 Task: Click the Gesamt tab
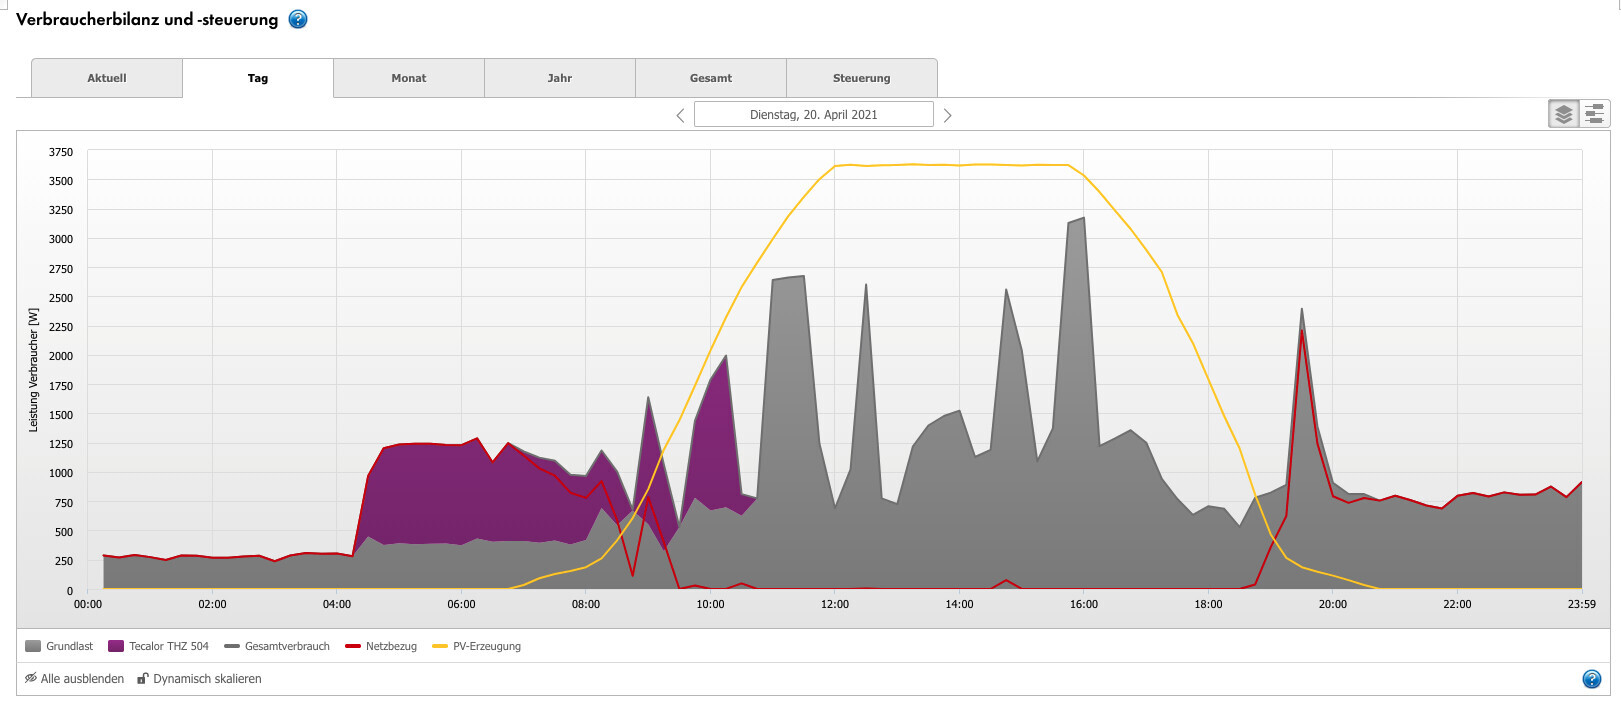click(x=710, y=78)
